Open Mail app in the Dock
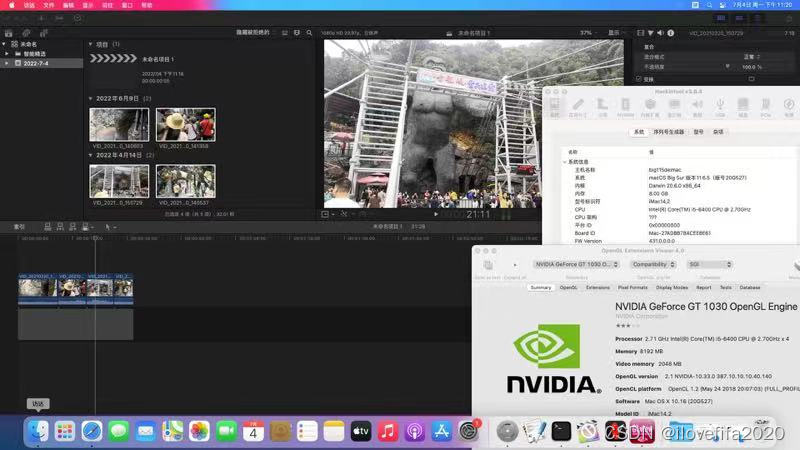The height and width of the screenshot is (450, 800). (145, 432)
